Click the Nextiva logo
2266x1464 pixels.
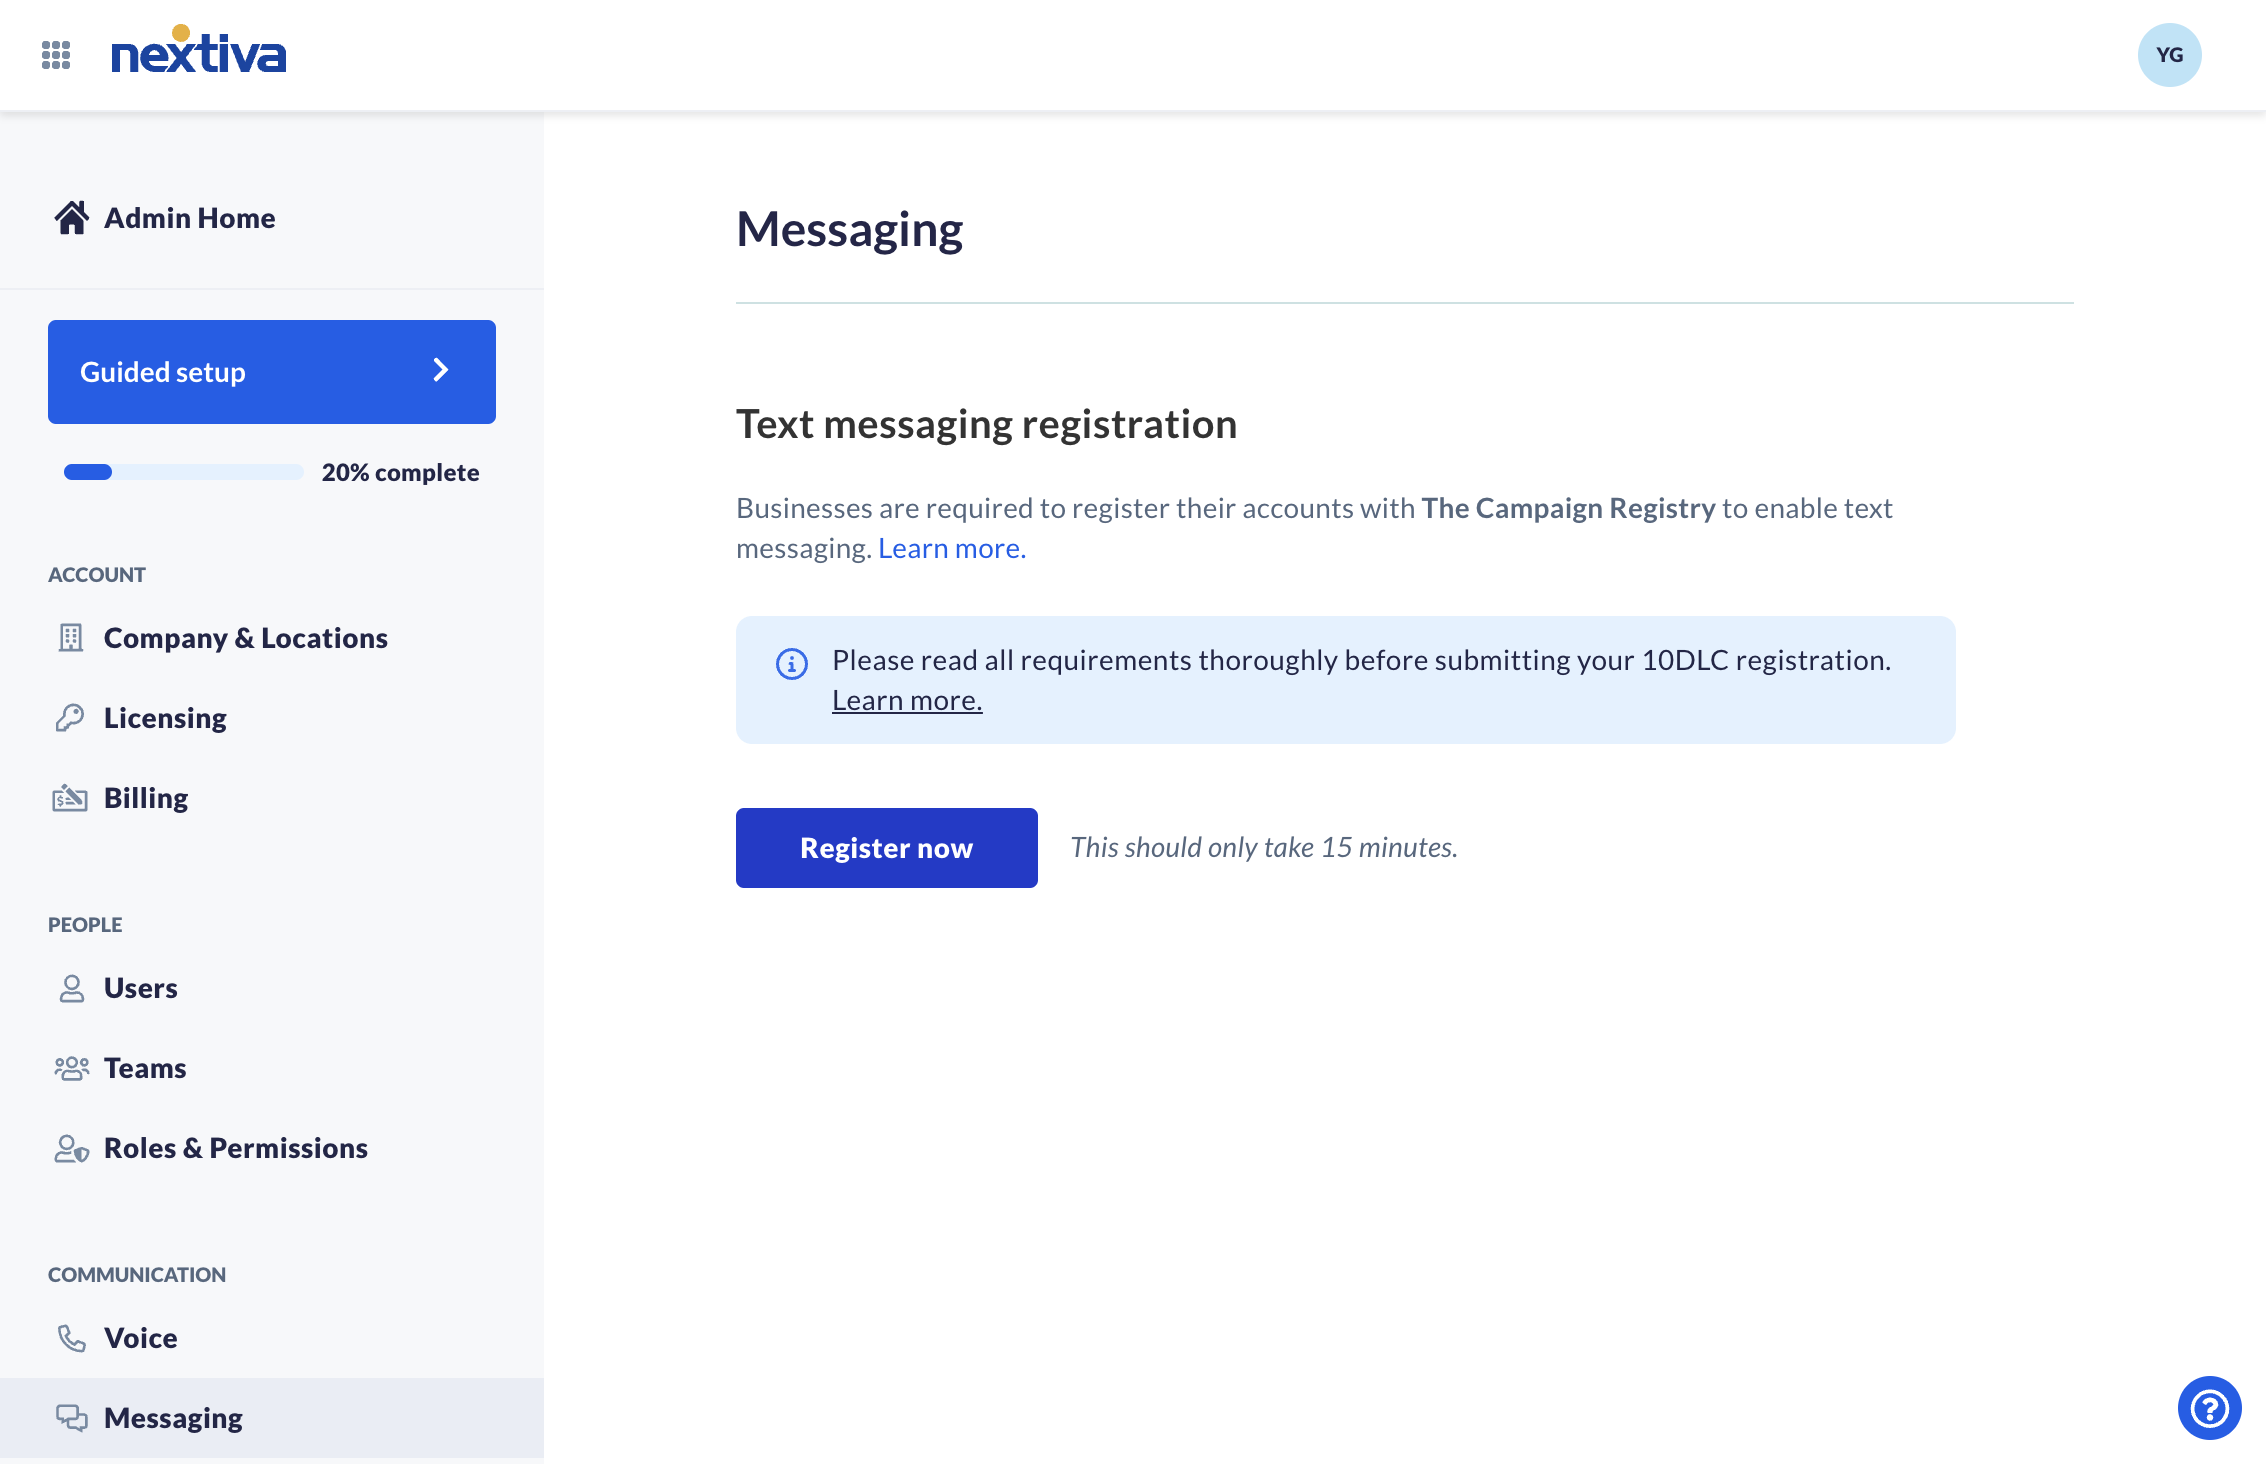click(198, 50)
